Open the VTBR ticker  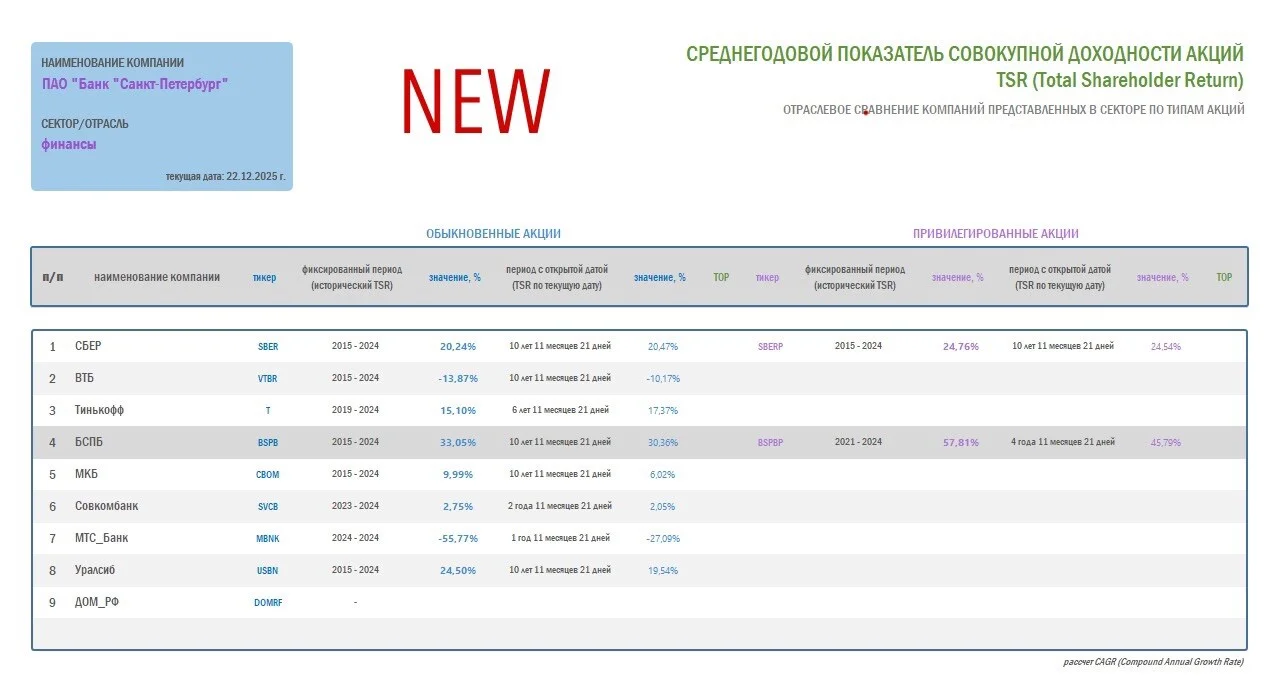coord(268,378)
